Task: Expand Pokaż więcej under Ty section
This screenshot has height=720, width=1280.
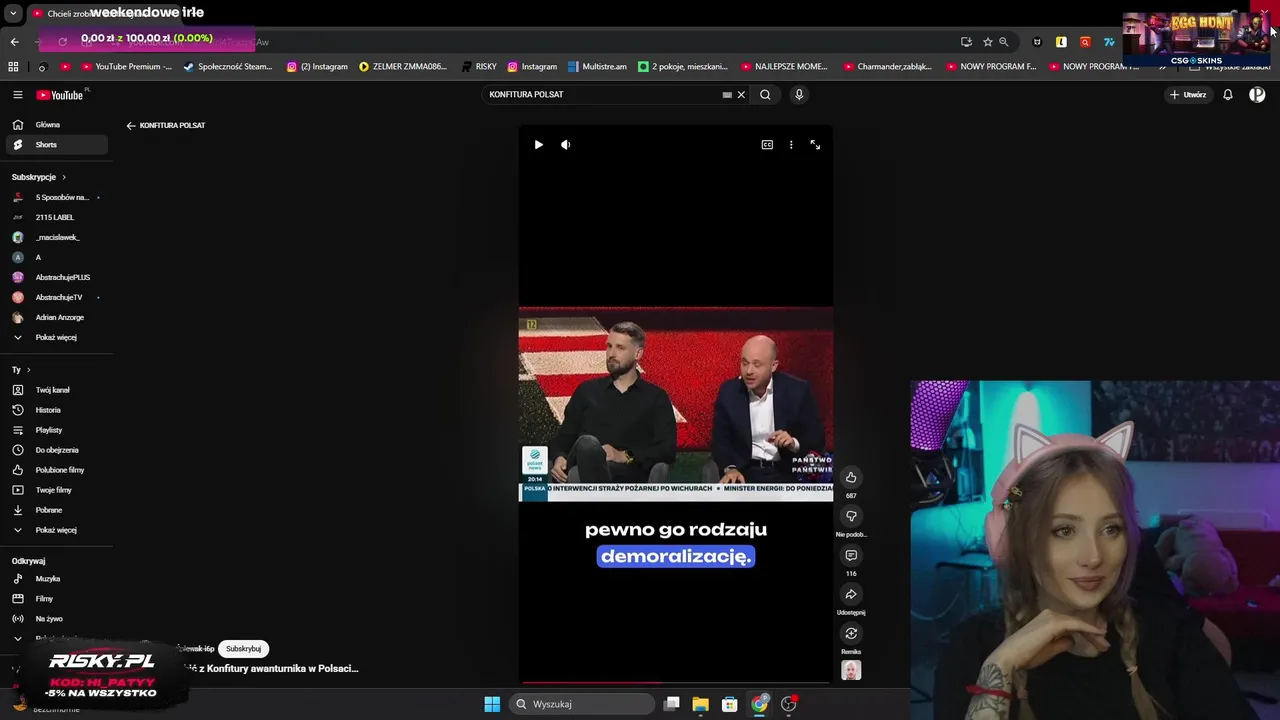Action: coord(57,530)
